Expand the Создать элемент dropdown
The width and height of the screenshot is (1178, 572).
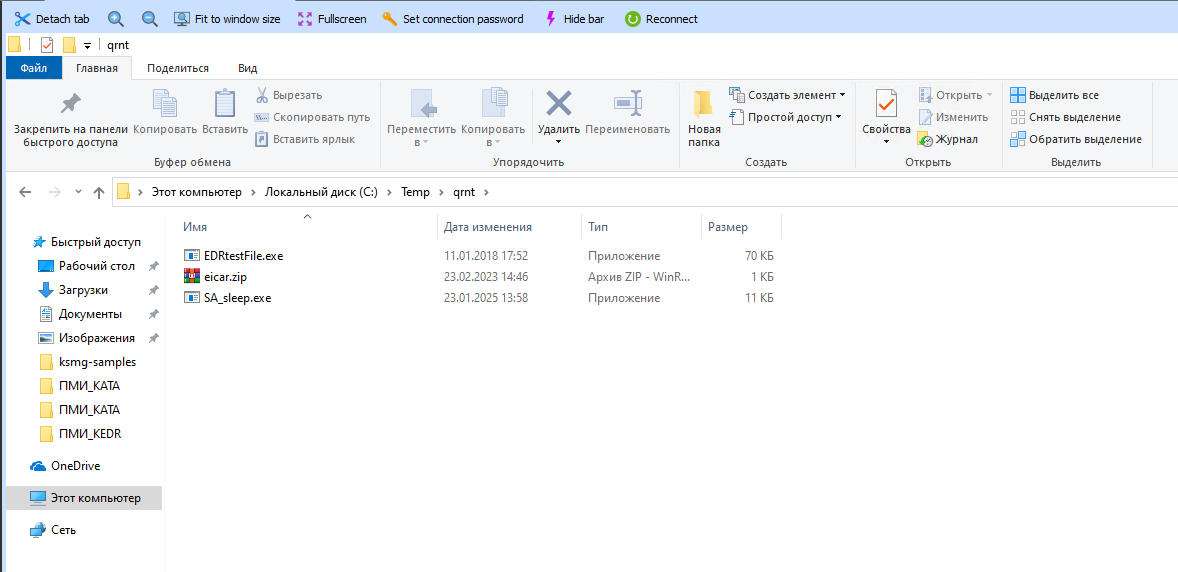pyautogui.click(x=842, y=95)
